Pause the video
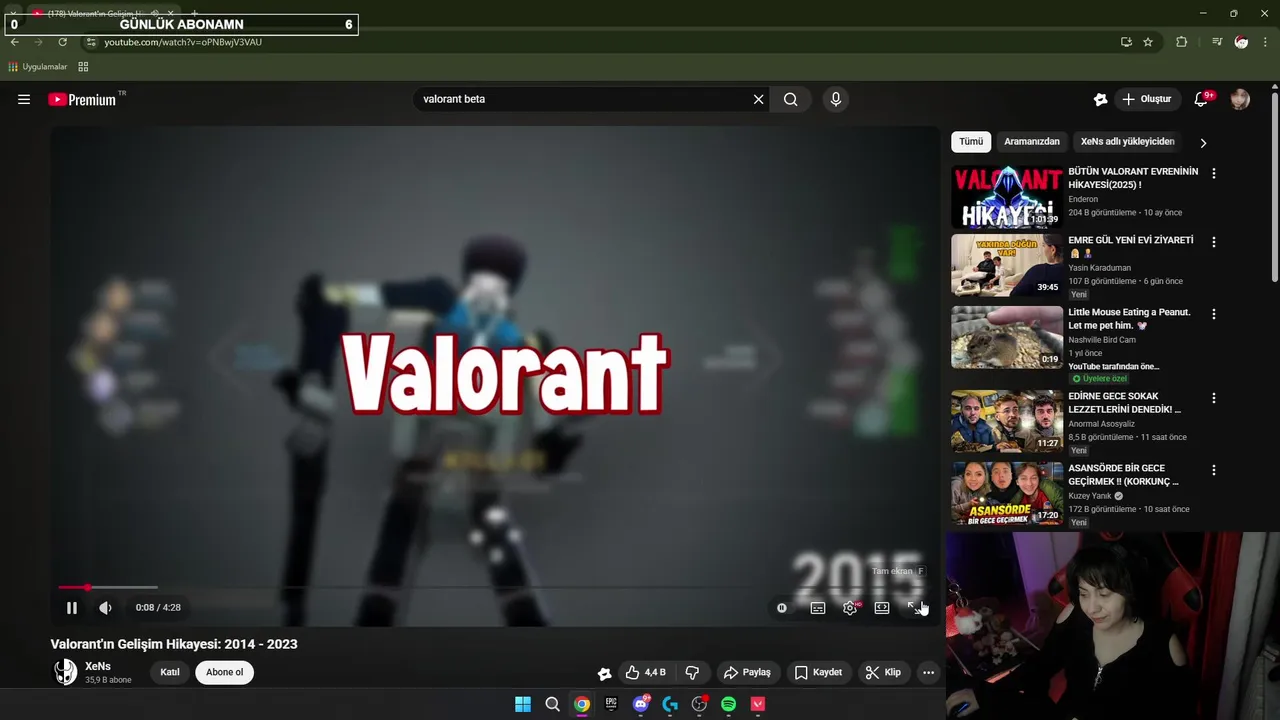The height and width of the screenshot is (720, 1280). (72, 607)
